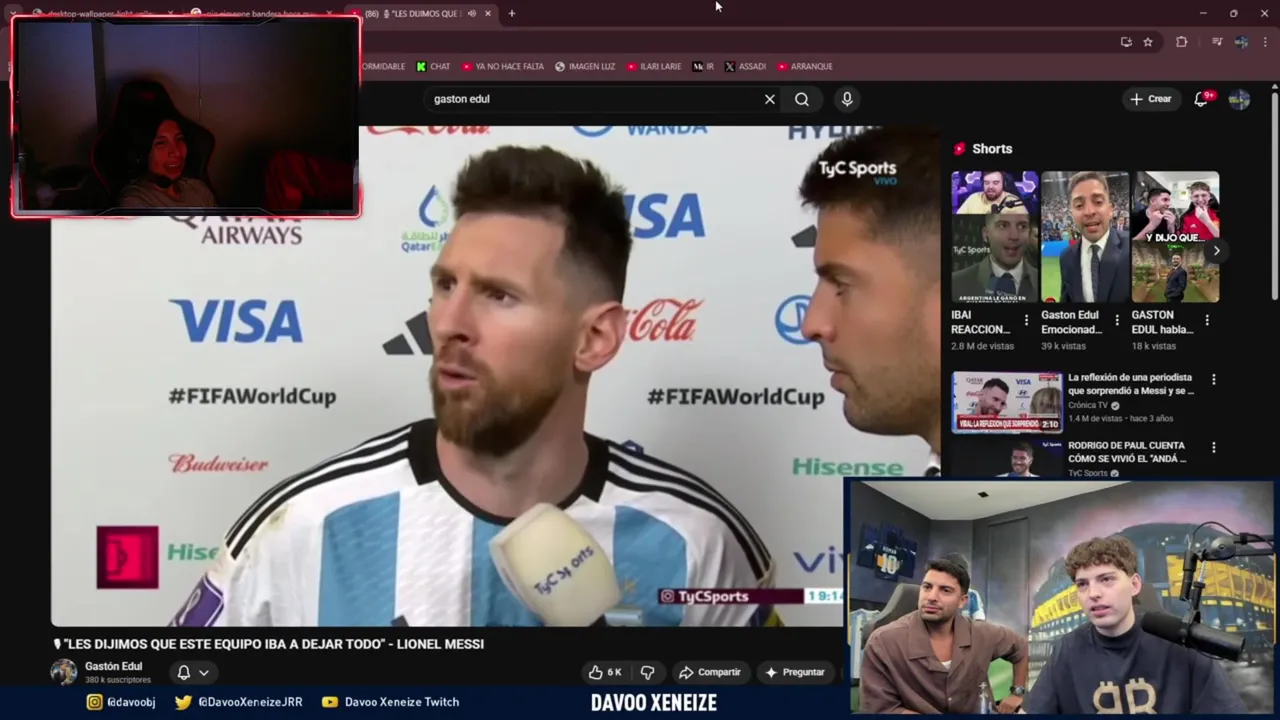Open the ASSADI bookmark
This screenshot has height=720, width=1280.
click(x=745, y=66)
